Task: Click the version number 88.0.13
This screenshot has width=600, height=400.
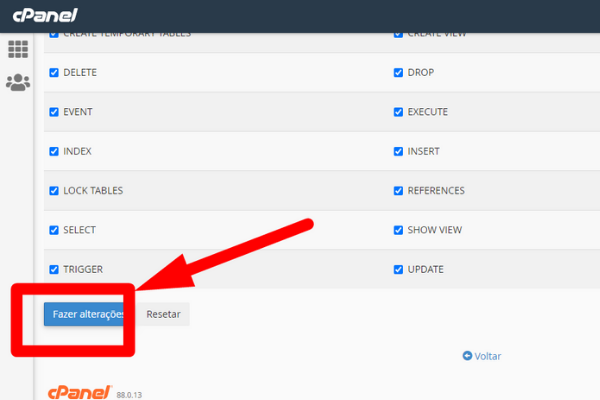Action: (129, 395)
